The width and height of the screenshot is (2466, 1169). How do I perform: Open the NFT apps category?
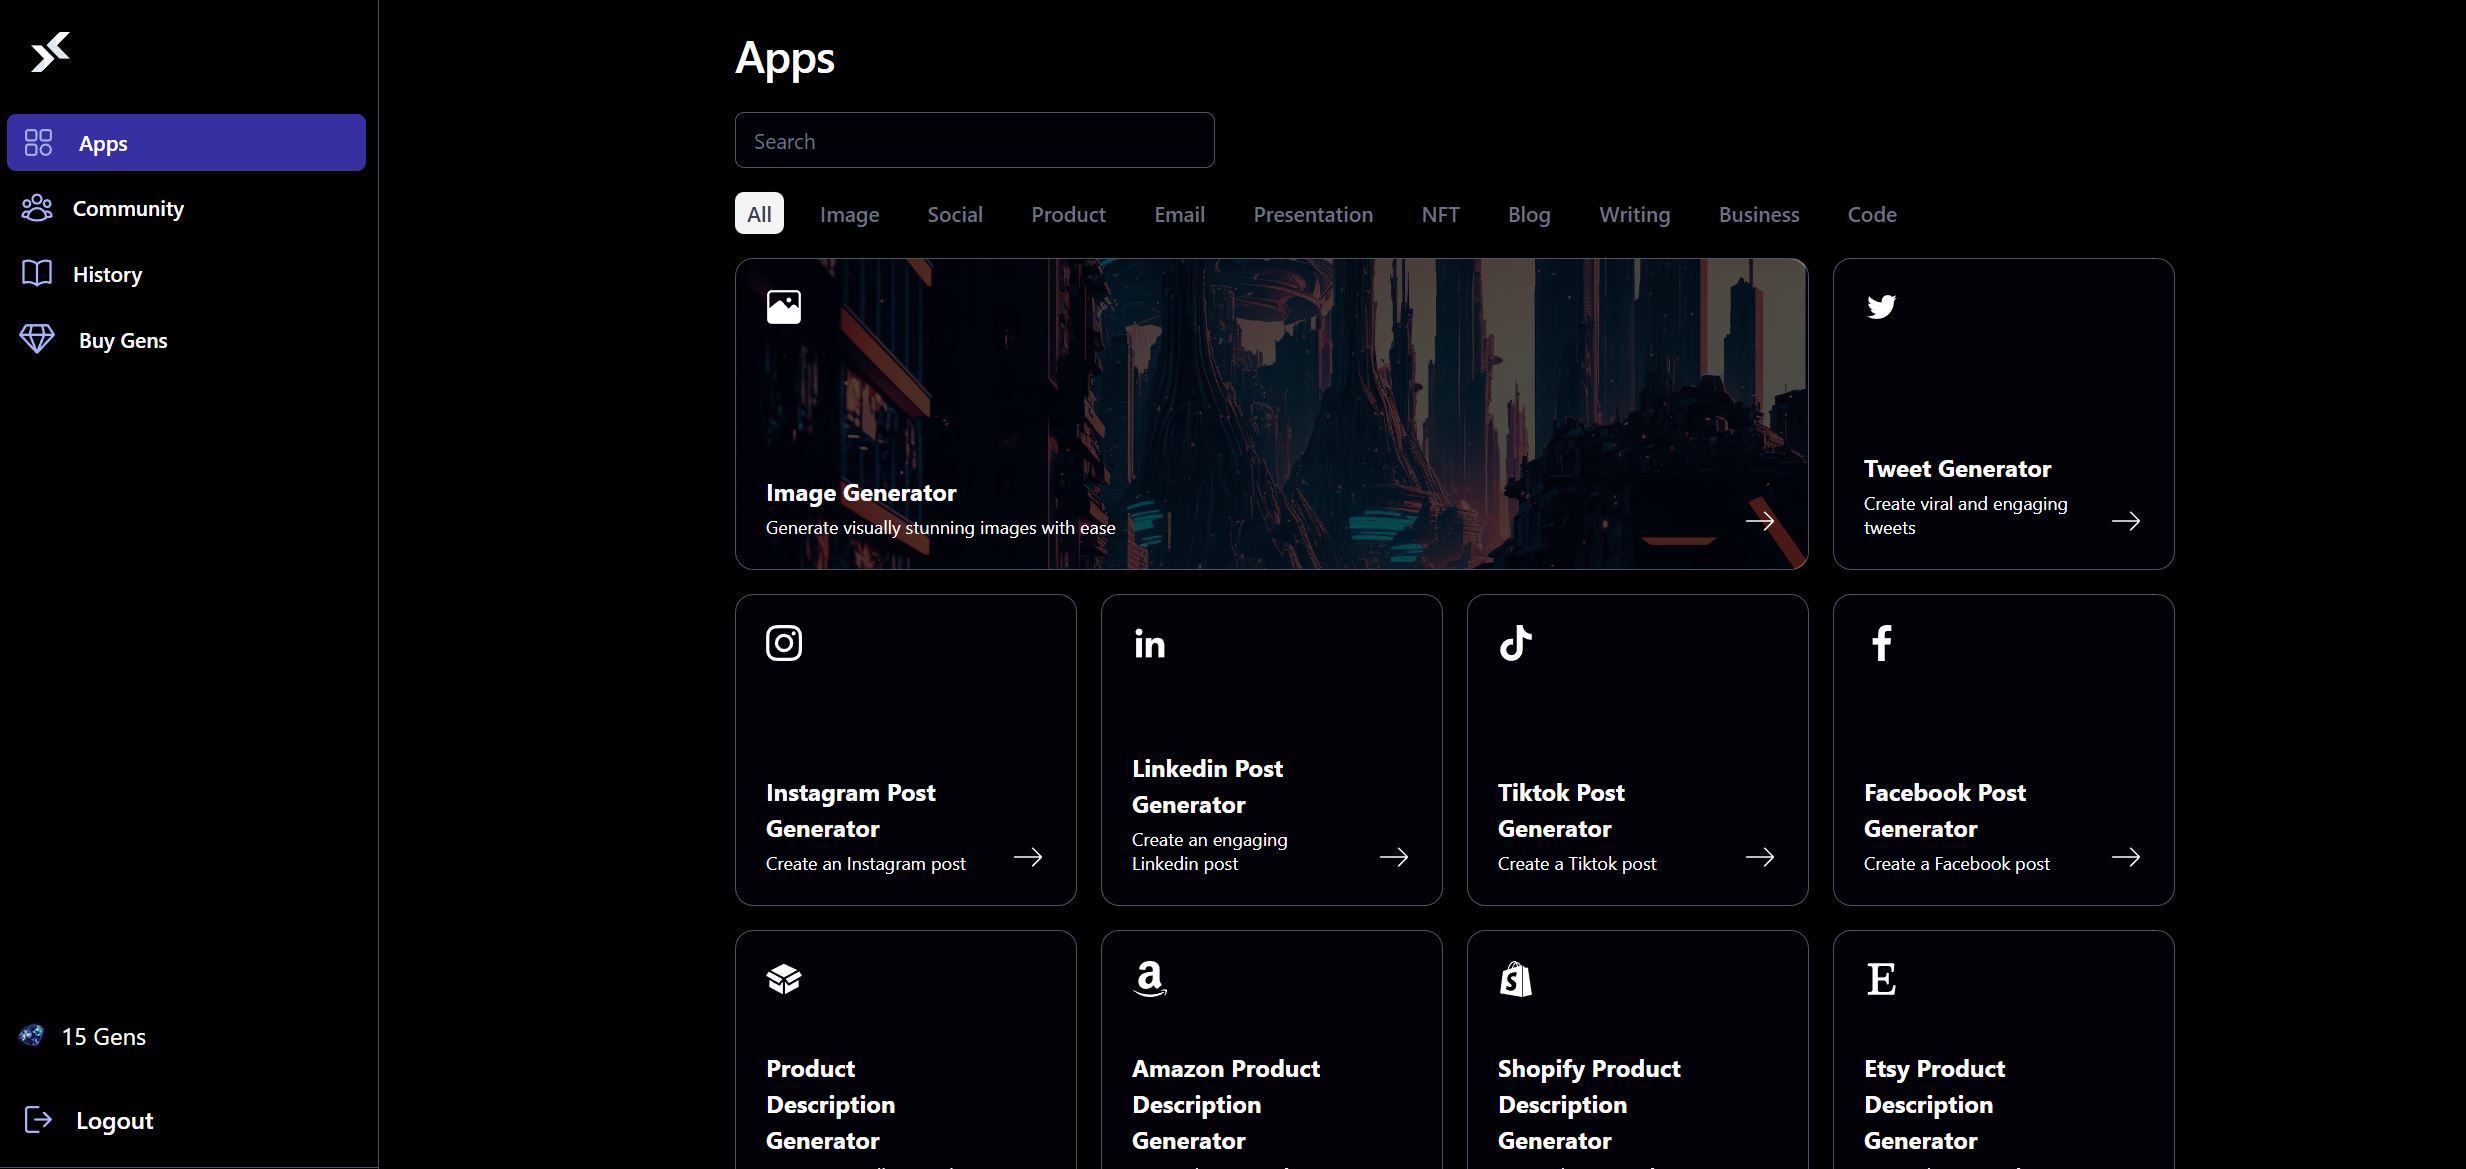[1439, 212]
